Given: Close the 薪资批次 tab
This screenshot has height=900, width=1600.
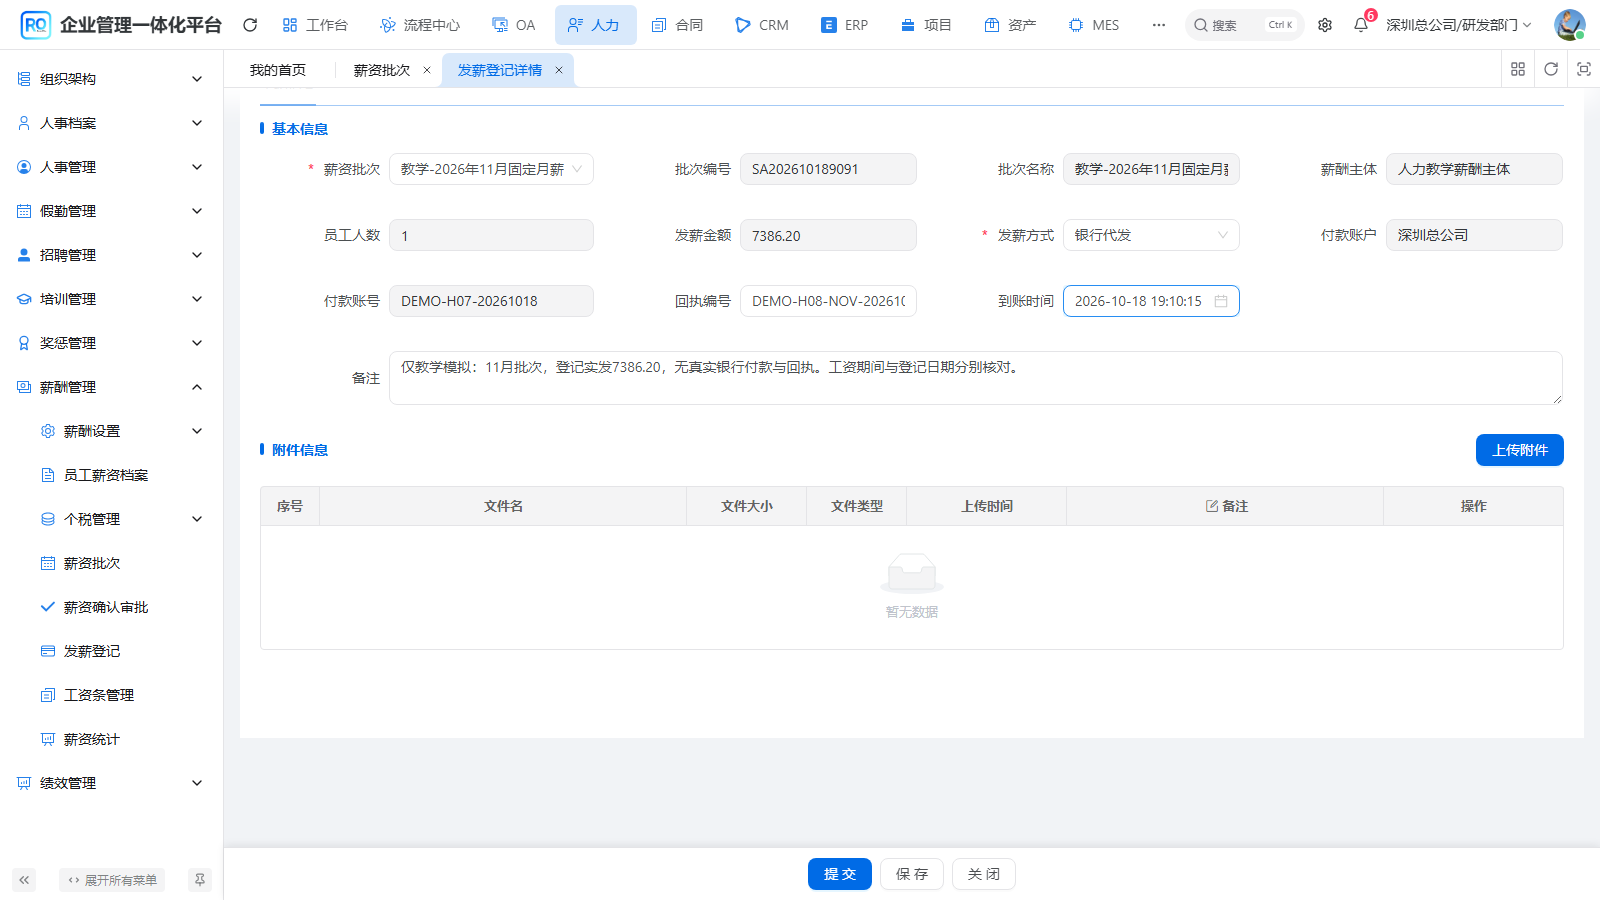Looking at the screenshot, I should (427, 70).
